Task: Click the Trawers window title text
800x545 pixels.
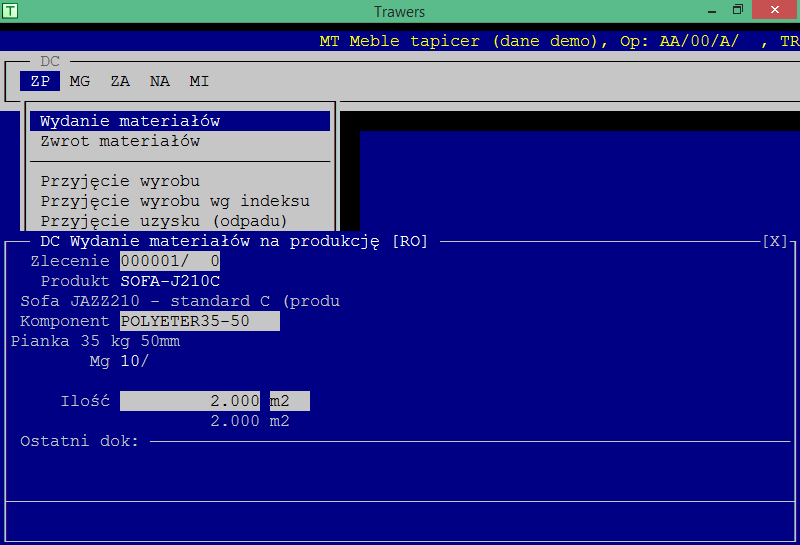Action: tap(399, 11)
